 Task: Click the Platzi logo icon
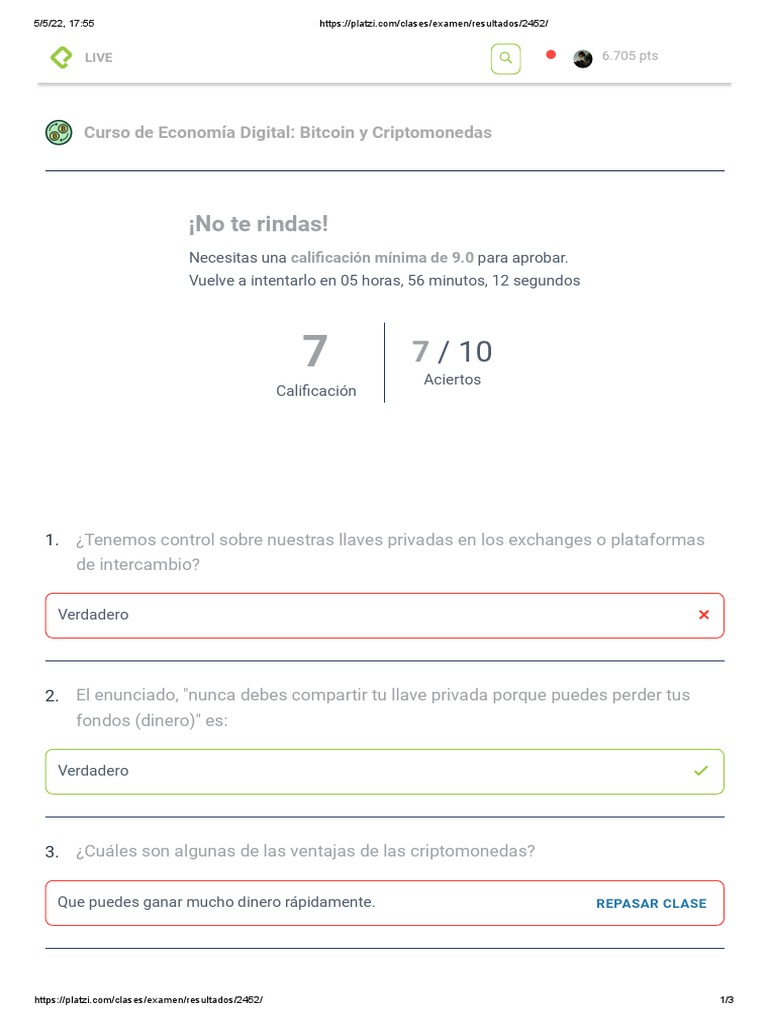[x=61, y=57]
